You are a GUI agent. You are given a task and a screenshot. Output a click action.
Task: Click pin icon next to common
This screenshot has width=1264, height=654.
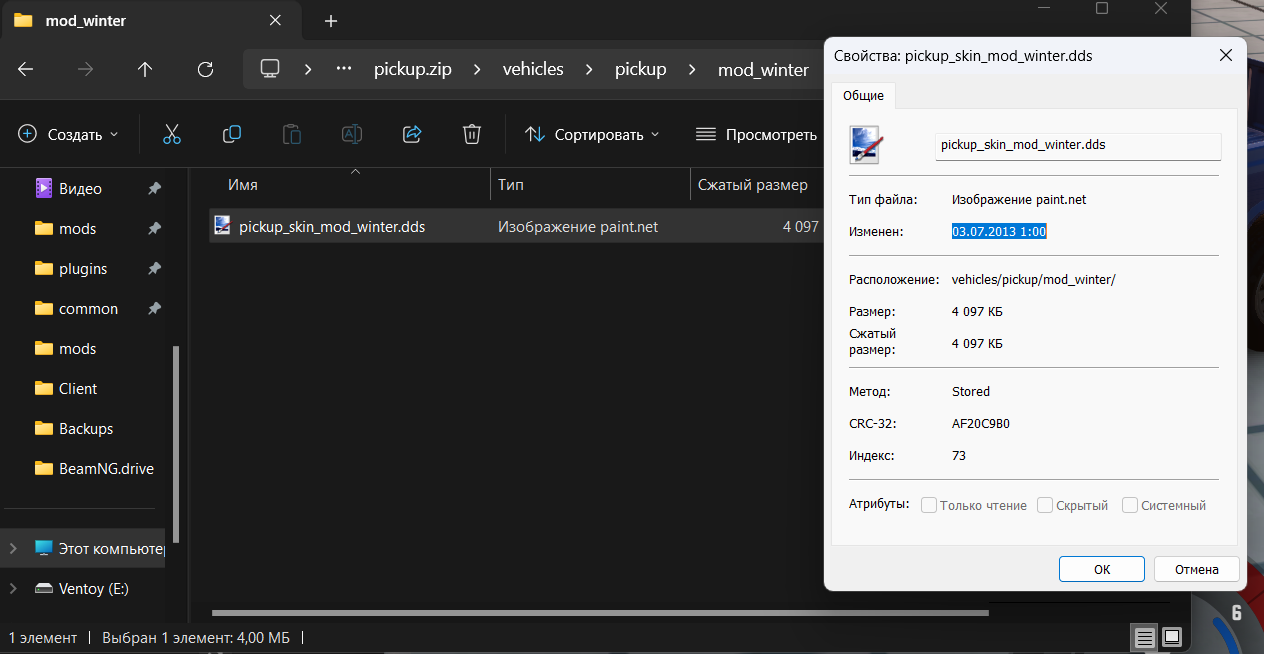(x=154, y=308)
